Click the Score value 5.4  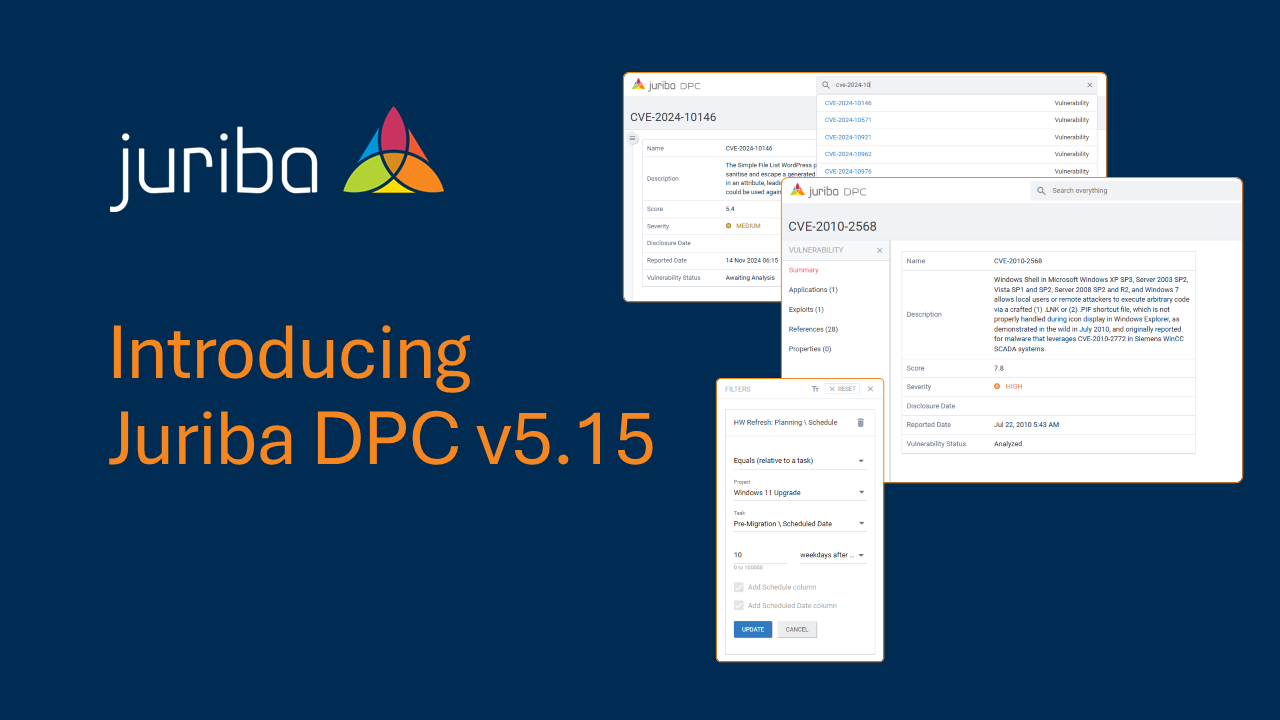730,209
